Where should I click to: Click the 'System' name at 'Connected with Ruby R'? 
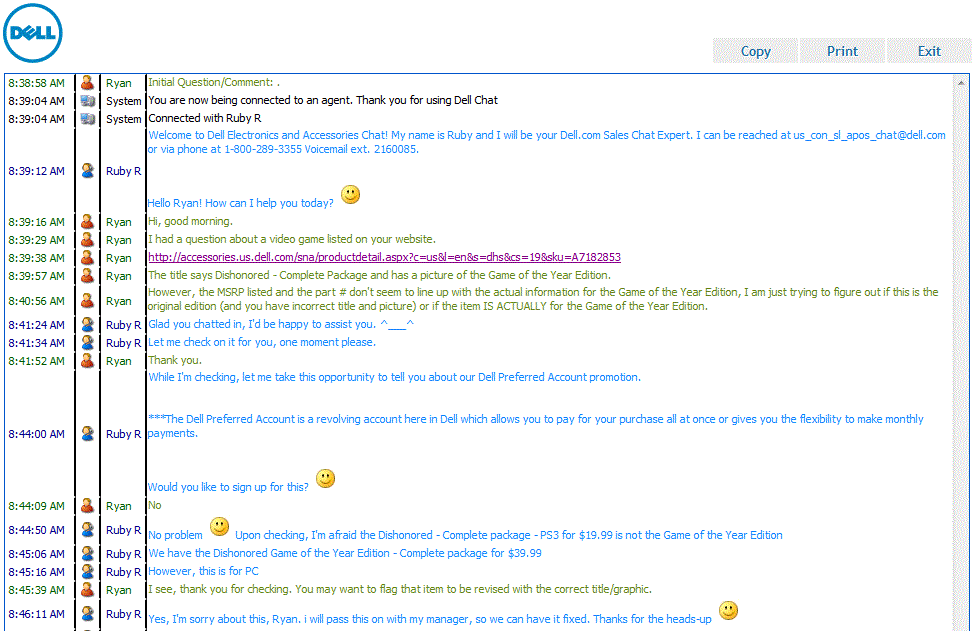124,119
